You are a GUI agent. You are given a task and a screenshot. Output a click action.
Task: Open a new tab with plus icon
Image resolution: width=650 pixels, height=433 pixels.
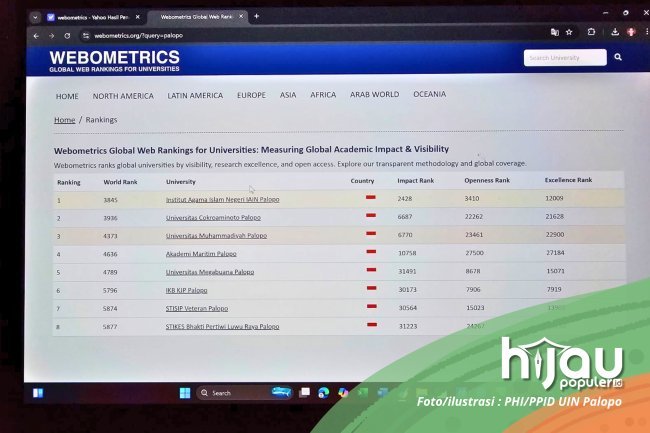click(x=256, y=16)
